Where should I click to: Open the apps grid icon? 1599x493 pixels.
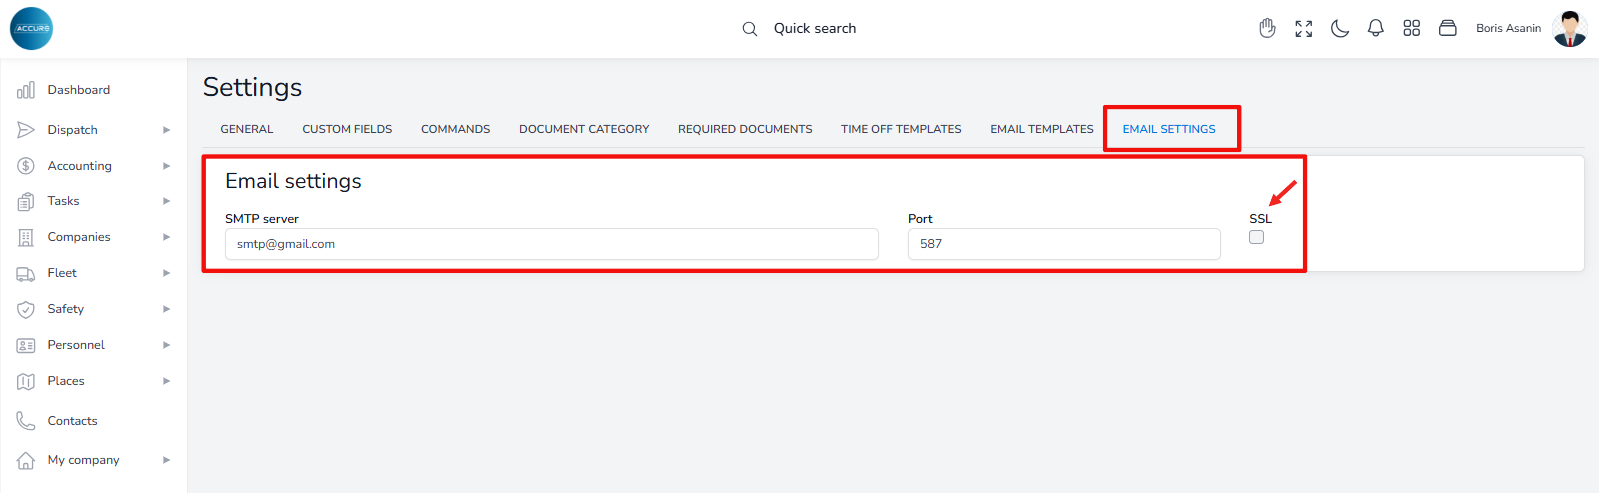(x=1411, y=28)
